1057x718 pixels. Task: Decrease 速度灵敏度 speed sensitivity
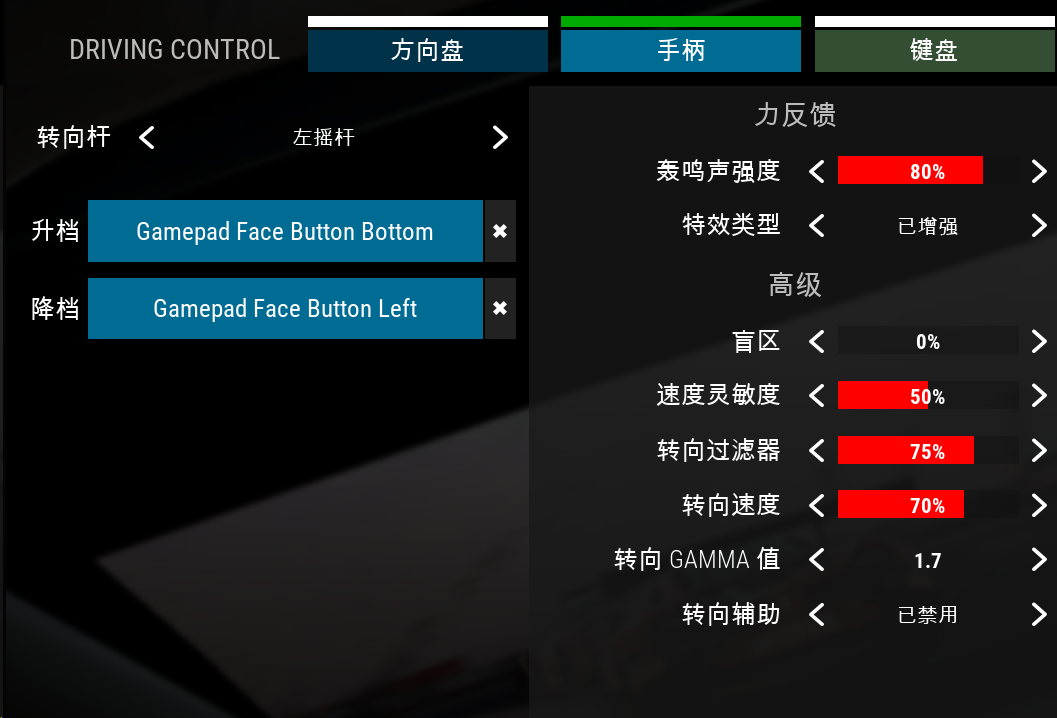817,395
